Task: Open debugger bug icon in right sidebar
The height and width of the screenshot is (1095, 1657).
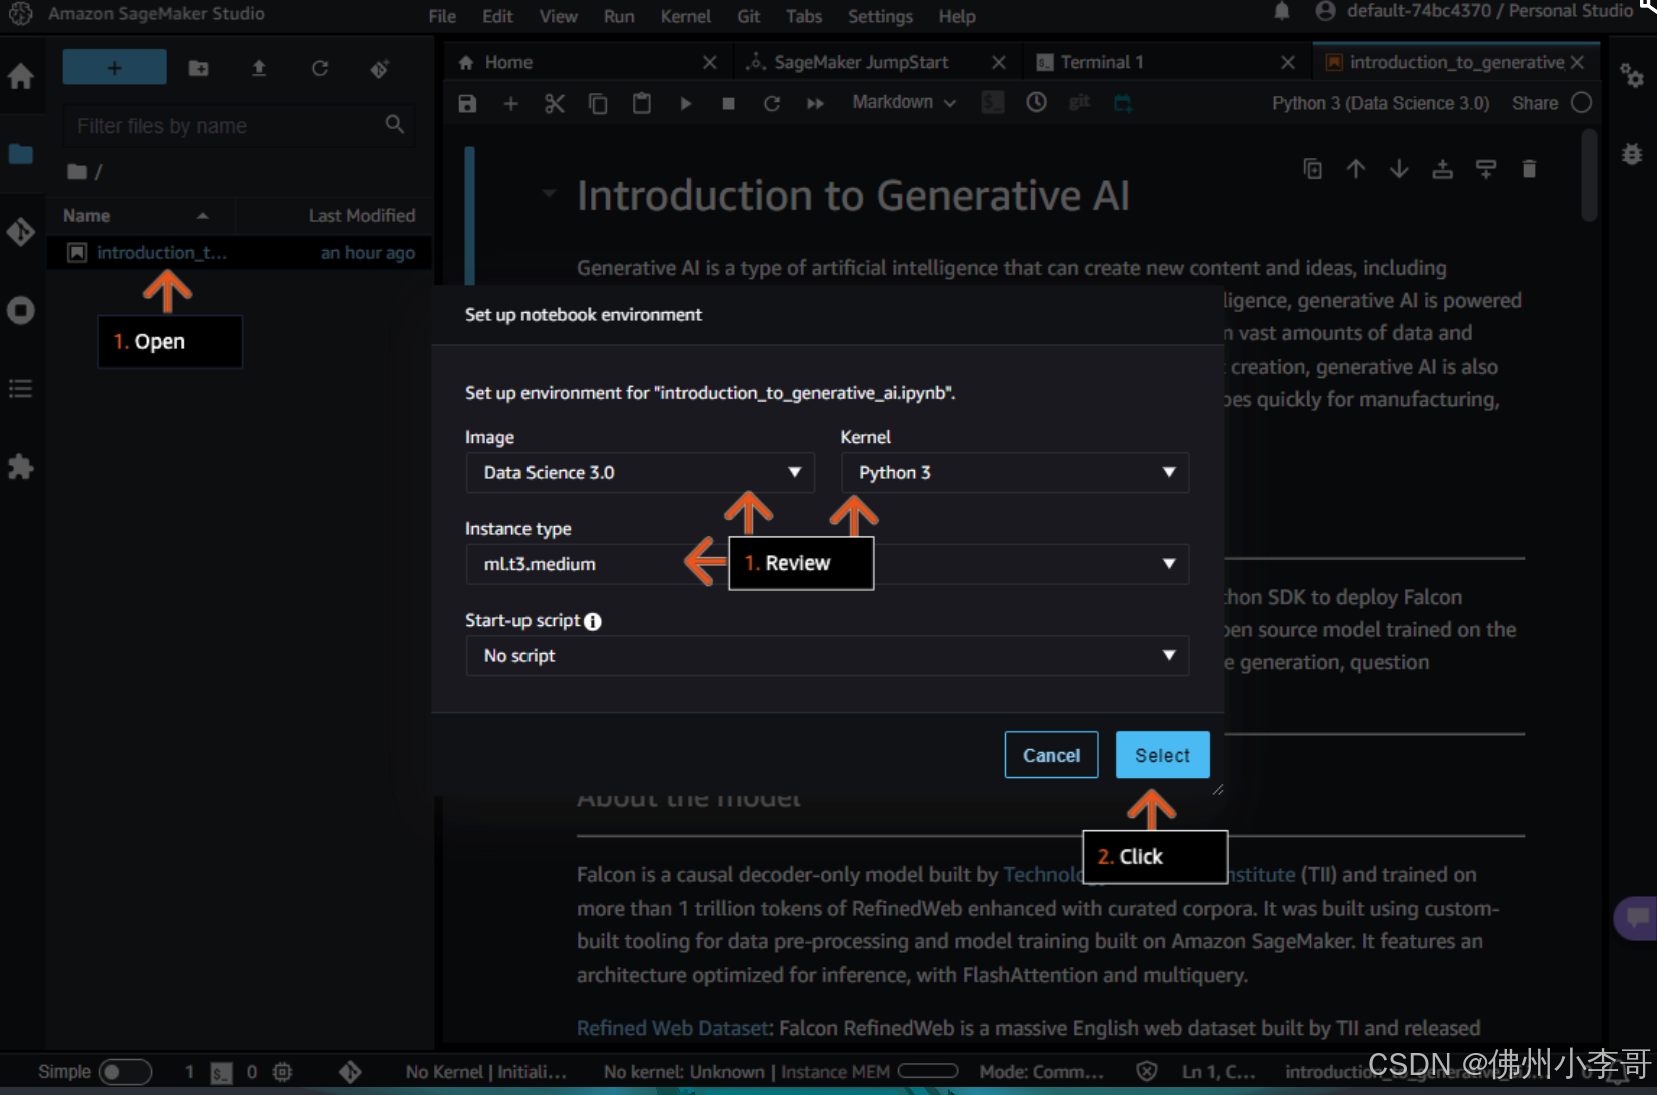Action: coord(1632,154)
